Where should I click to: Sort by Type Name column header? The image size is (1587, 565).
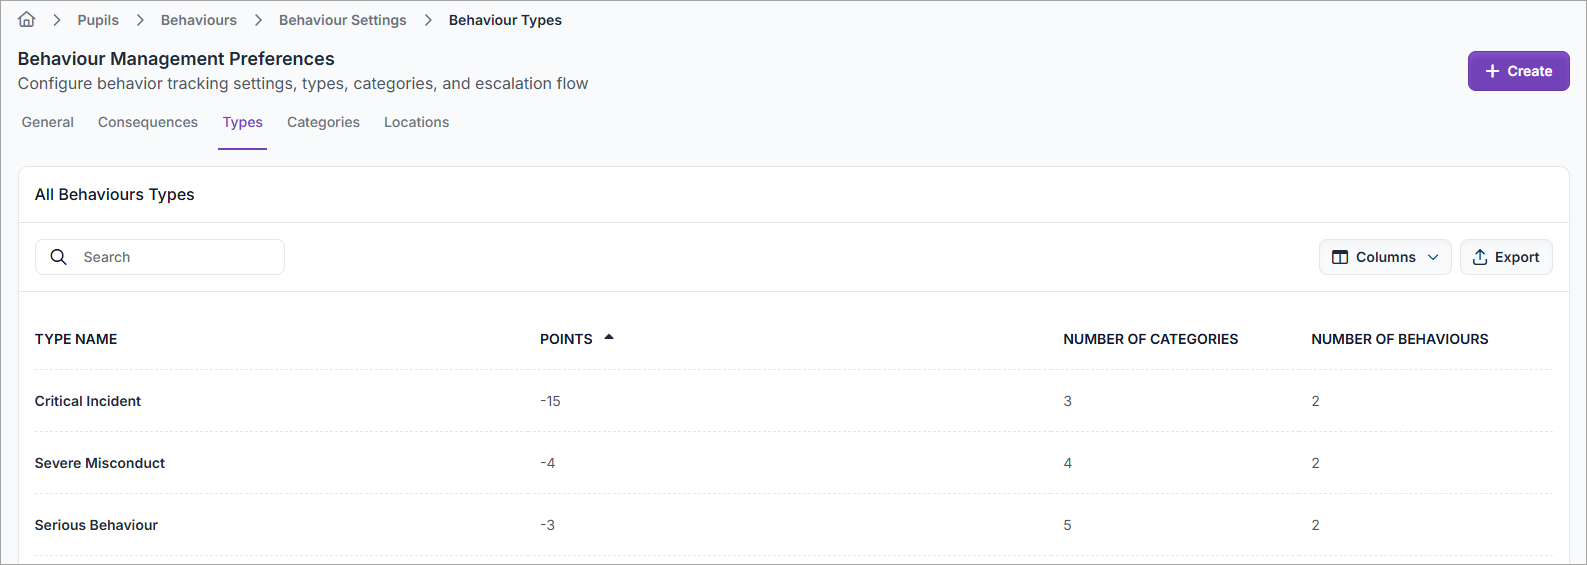tap(76, 339)
